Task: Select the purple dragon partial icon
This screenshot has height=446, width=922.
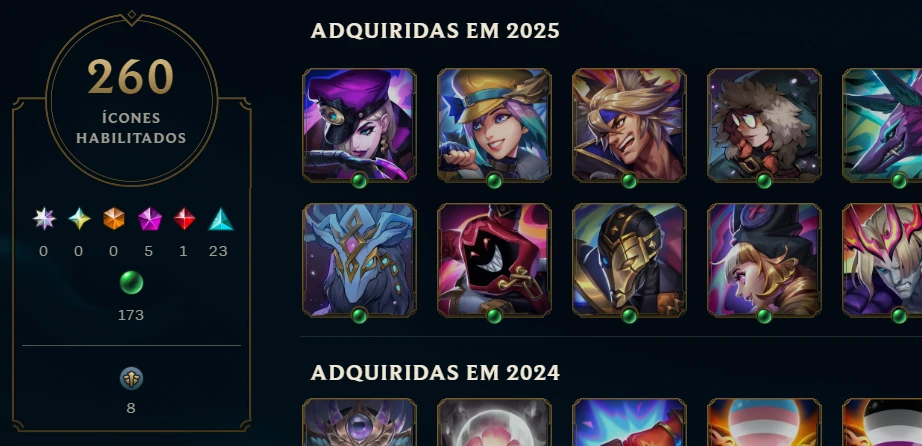Action: tap(882, 125)
